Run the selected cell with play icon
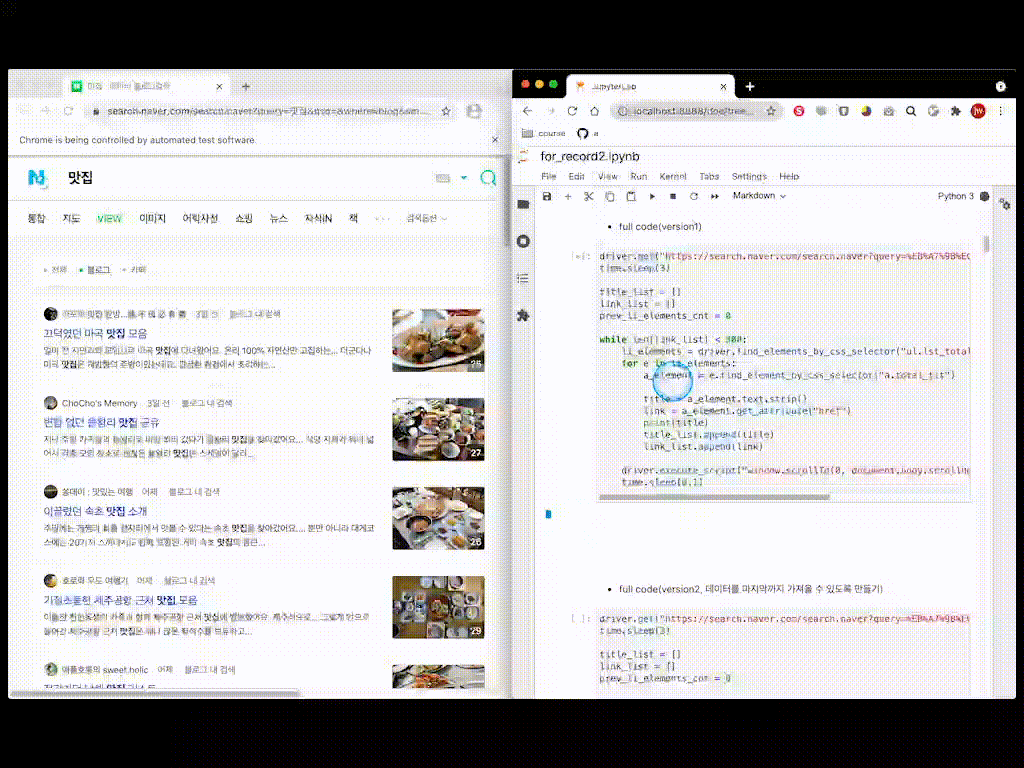The height and width of the screenshot is (768, 1024). [x=652, y=197]
